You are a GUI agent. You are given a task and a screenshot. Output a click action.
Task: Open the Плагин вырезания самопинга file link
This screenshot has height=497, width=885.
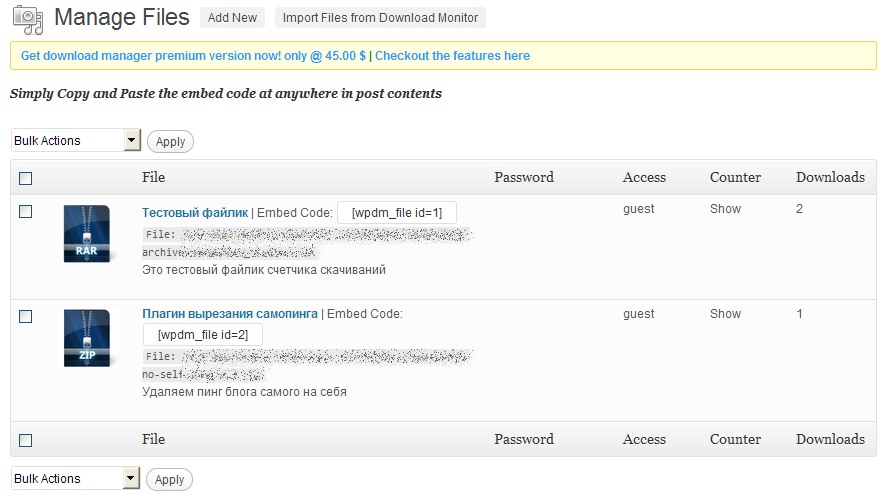[230, 313]
